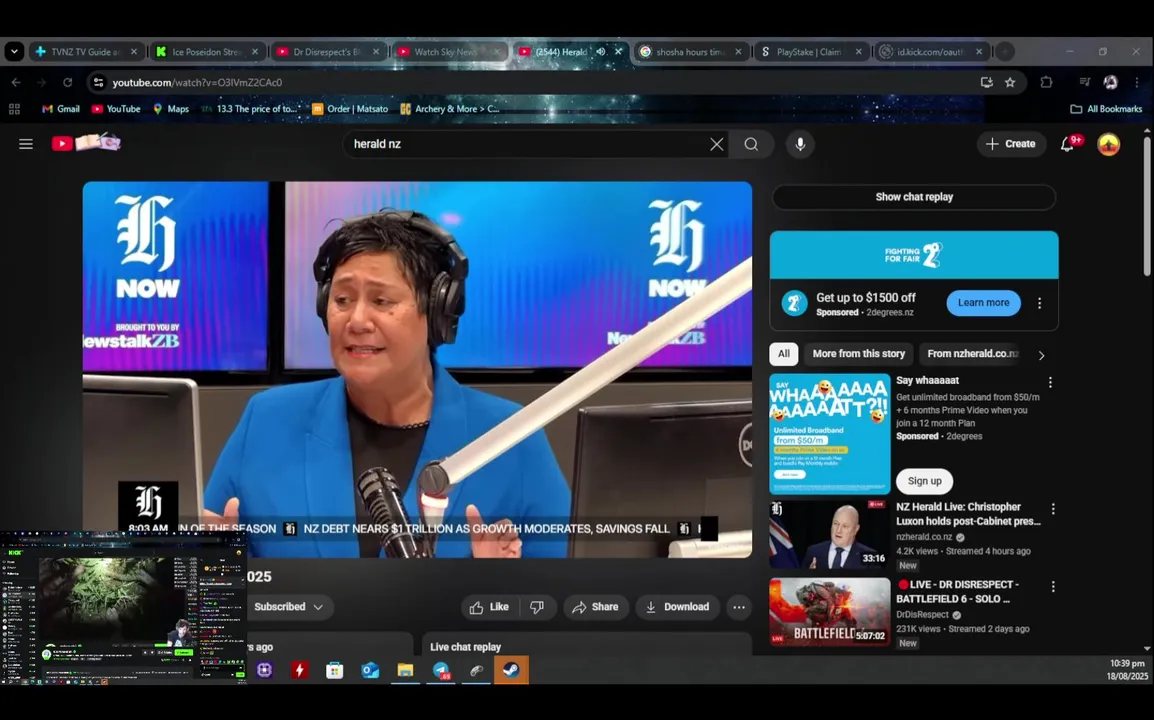Select More from this story chip

[858, 354]
